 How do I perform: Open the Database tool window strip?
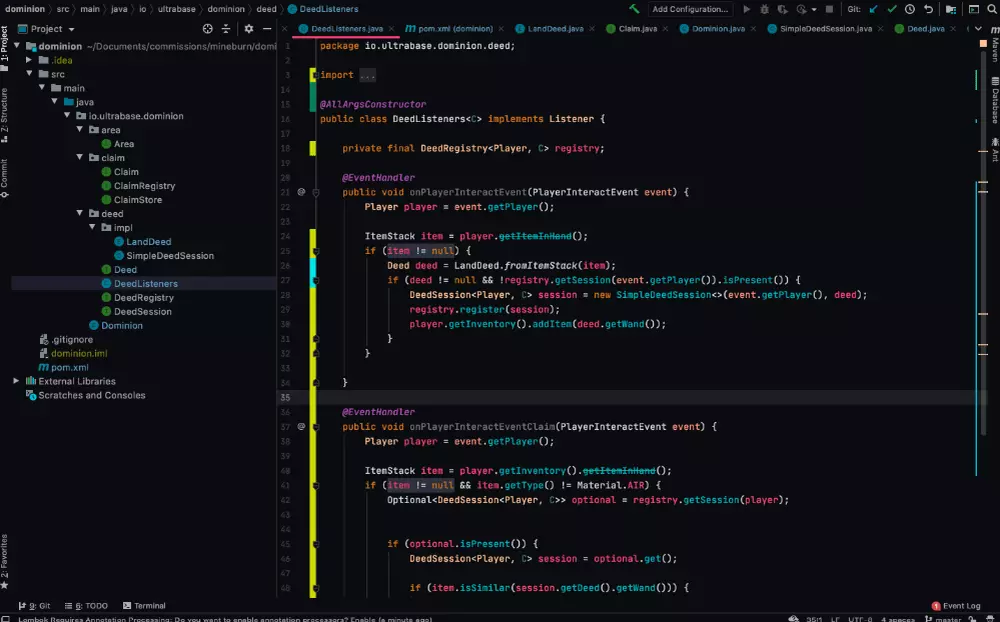tap(995, 100)
